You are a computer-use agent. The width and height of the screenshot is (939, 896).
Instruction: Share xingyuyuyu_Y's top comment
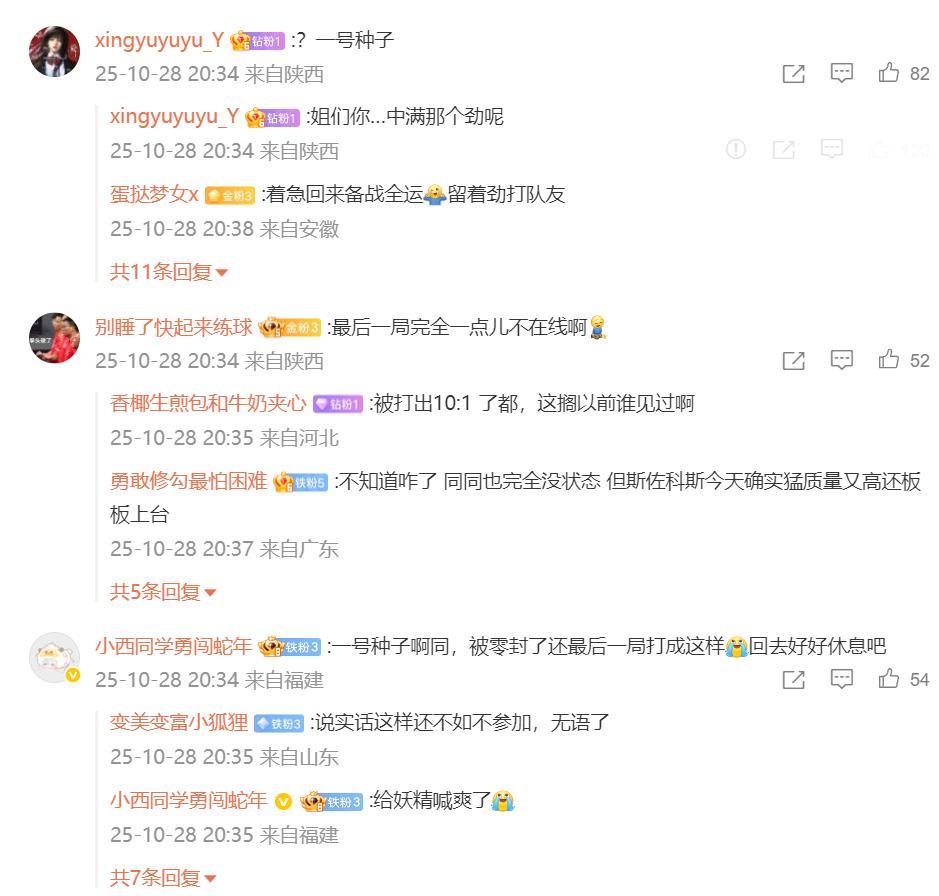[793, 74]
